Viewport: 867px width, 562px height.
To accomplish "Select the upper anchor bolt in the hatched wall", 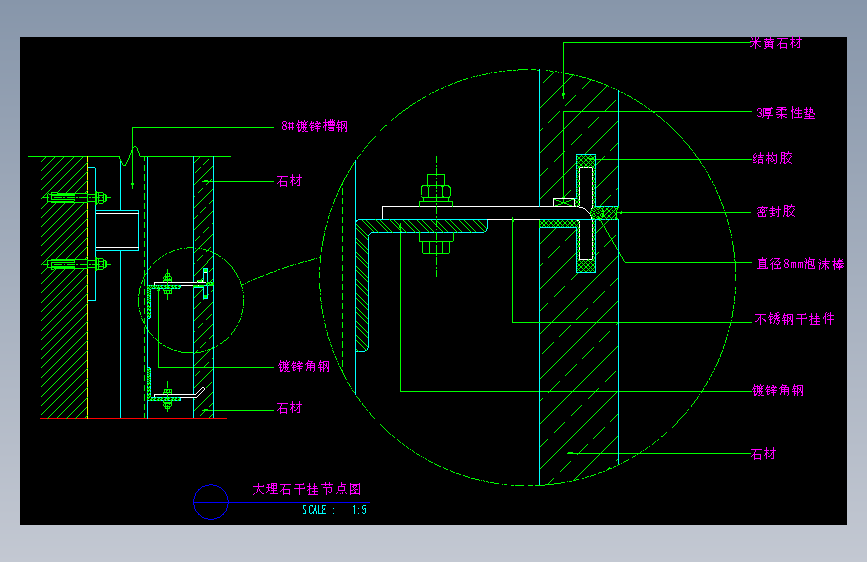I will point(76,197).
